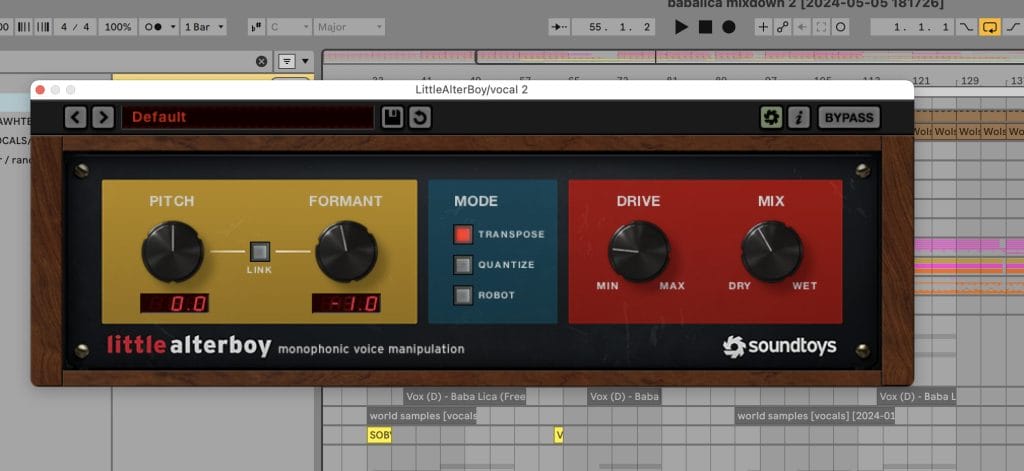Click the Default preset name field
Image resolution: width=1024 pixels, height=471 pixels.
coord(247,118)
